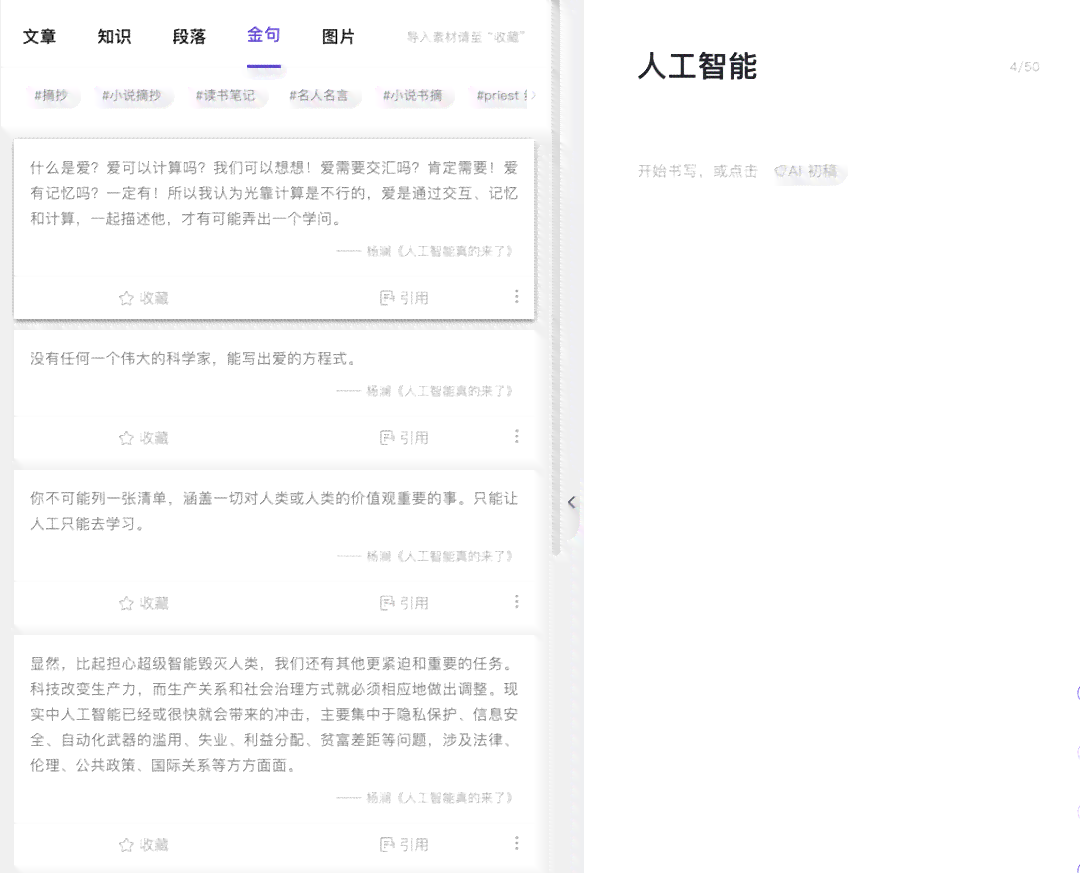Collapse the material panel with left chevron
Viewport: 1080px width, 873px height.
(571, 502)
